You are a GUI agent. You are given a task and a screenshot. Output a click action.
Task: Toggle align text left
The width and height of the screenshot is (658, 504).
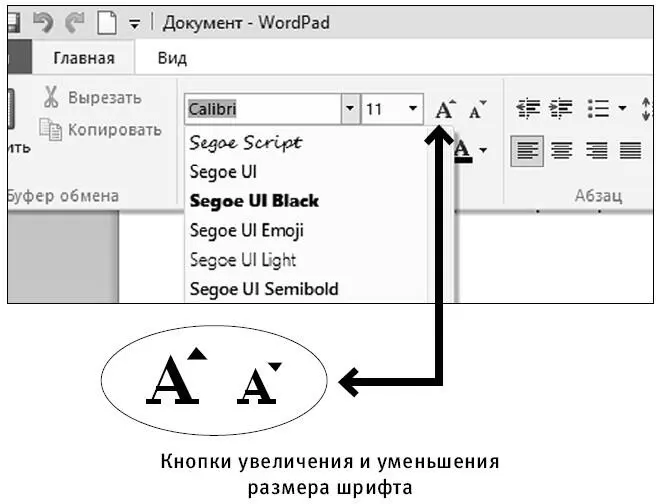tap(527, 151)
